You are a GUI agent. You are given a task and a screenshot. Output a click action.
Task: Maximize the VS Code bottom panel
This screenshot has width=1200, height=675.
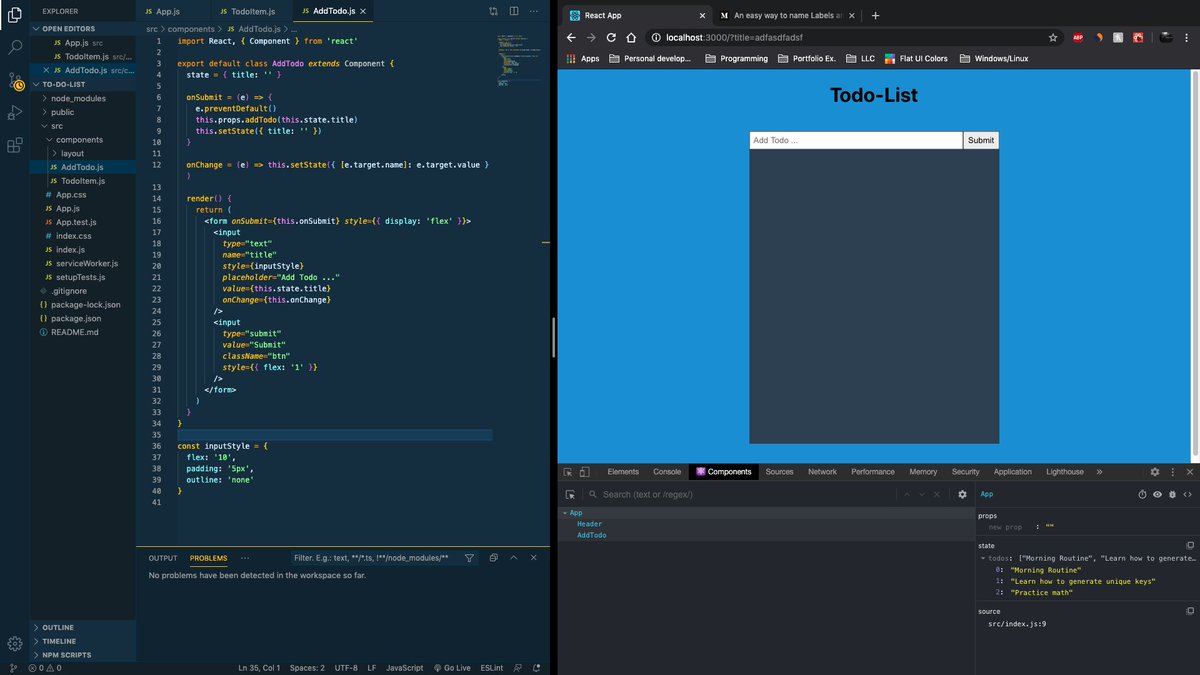click(x=514, y=558)
